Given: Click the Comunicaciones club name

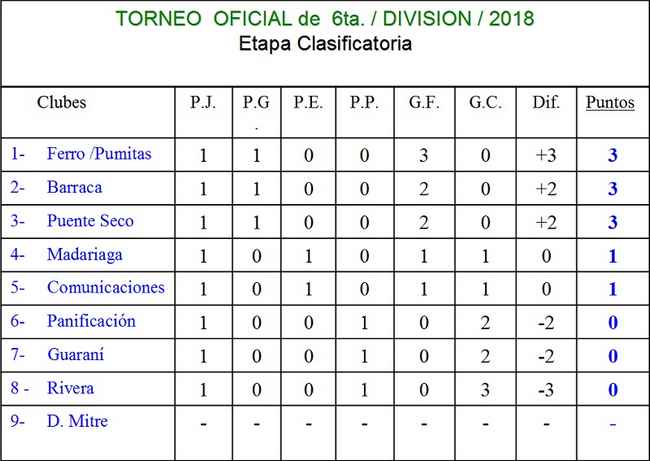Looking at the screenshot, I should click(105, 288).
